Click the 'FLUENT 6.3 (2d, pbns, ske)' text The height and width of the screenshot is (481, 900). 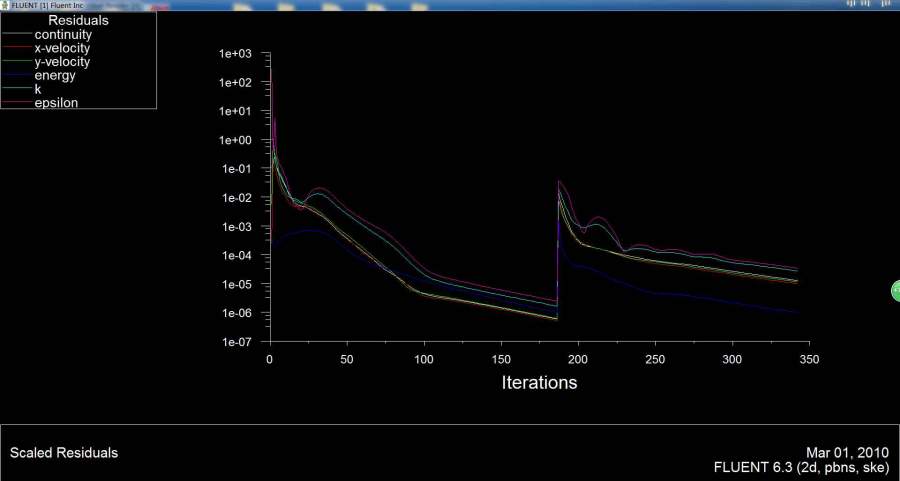pyautogui.click(x=801, y=467)
